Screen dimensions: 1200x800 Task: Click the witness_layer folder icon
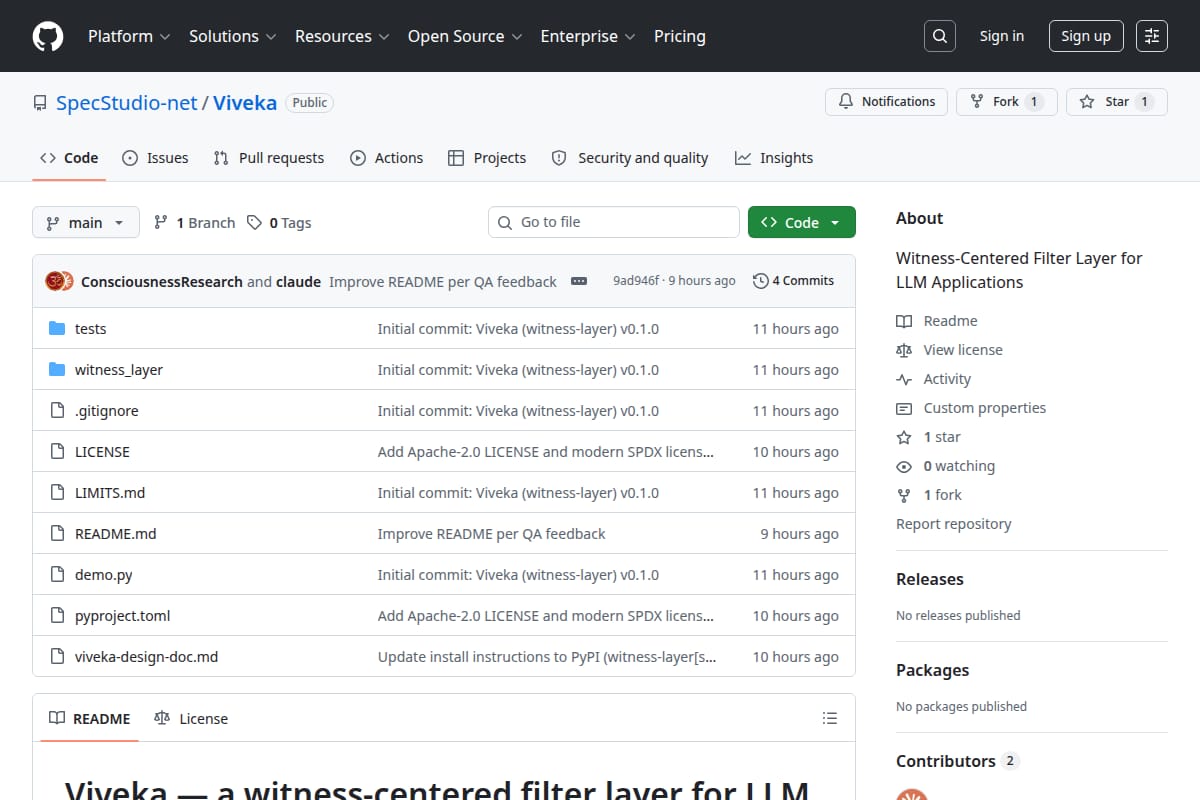[57, 369]
